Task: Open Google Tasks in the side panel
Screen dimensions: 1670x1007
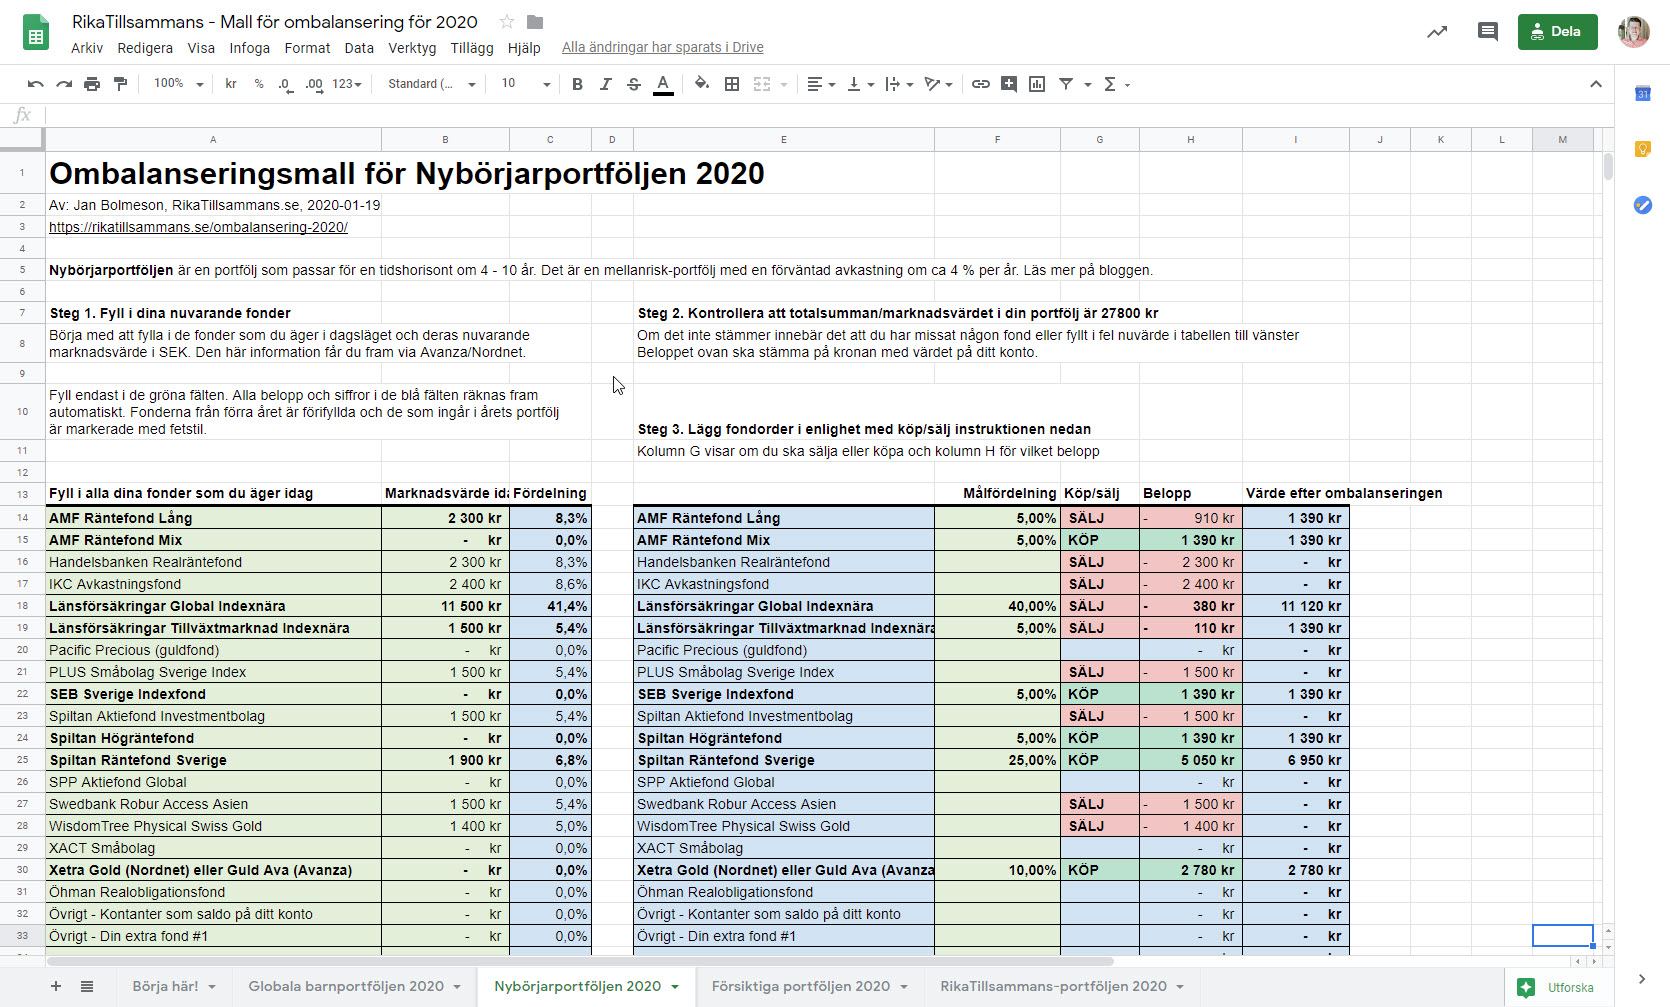Action: coord(1642,205)
